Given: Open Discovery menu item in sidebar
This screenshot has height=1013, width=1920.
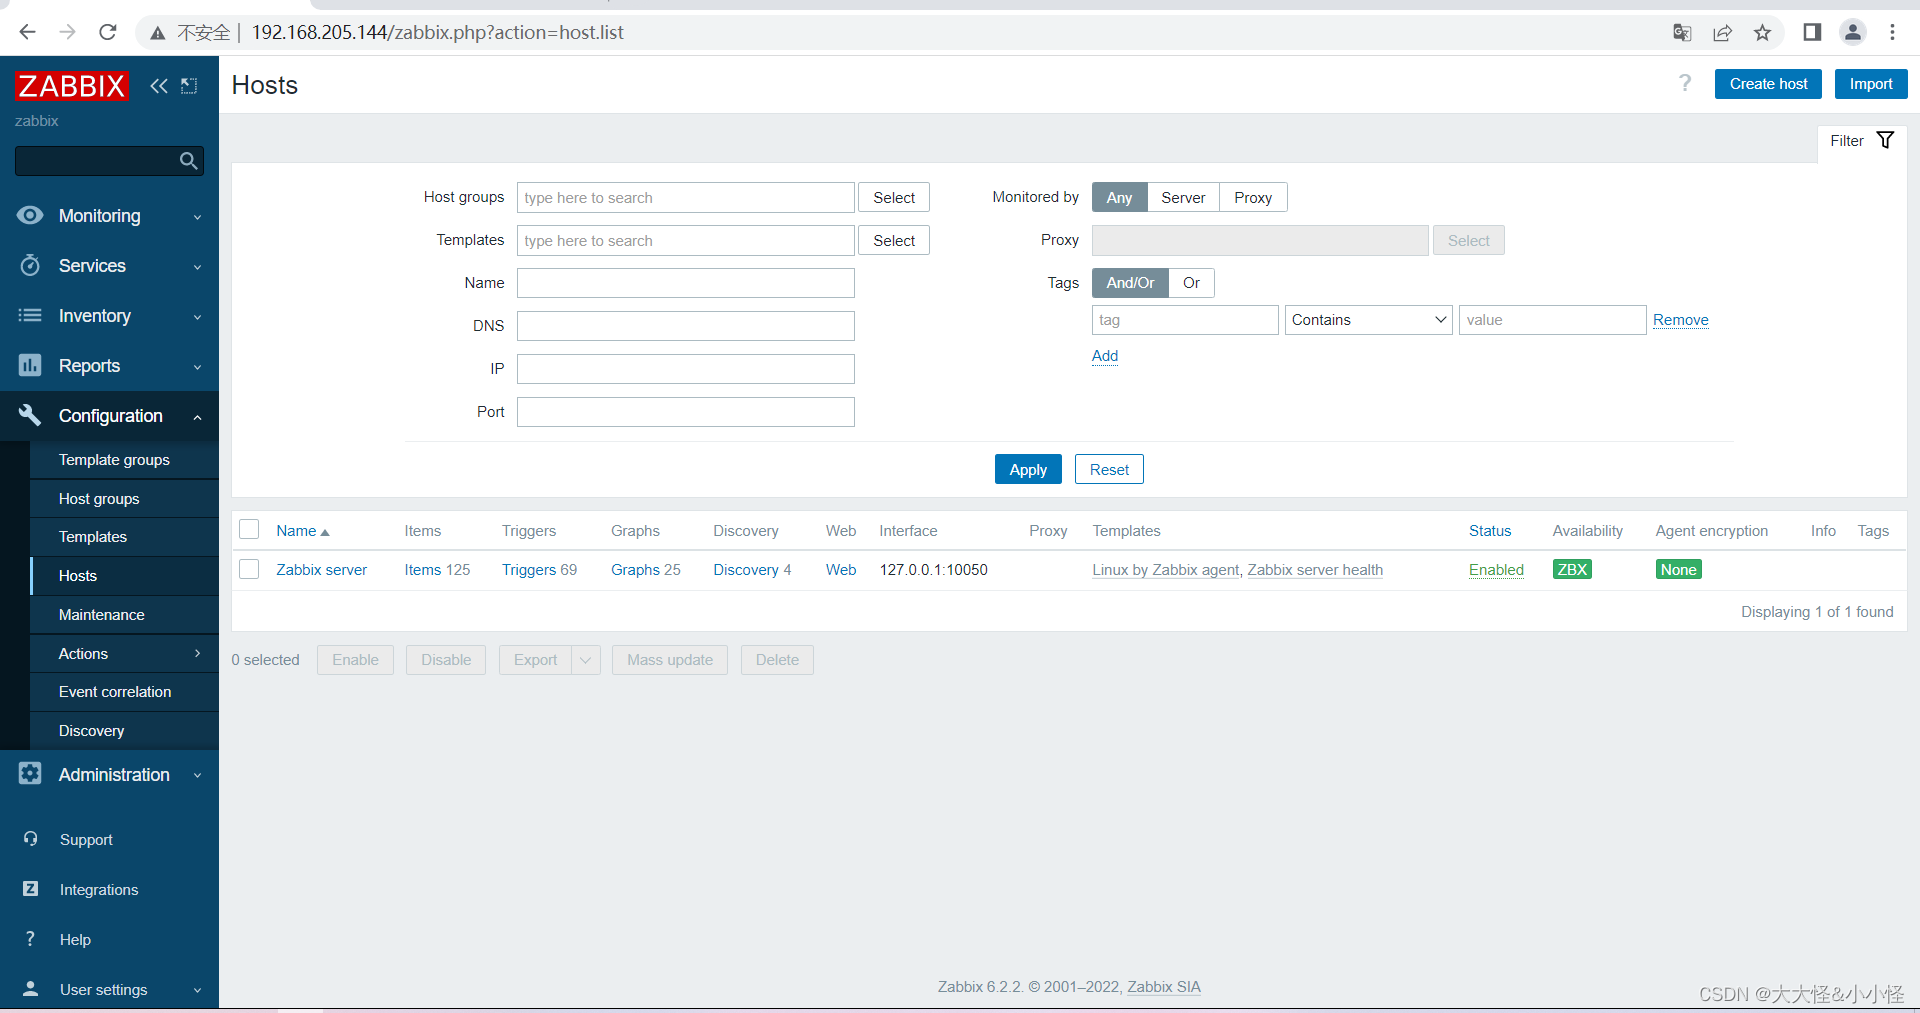Looking at the screenshot, I should 124,731.
